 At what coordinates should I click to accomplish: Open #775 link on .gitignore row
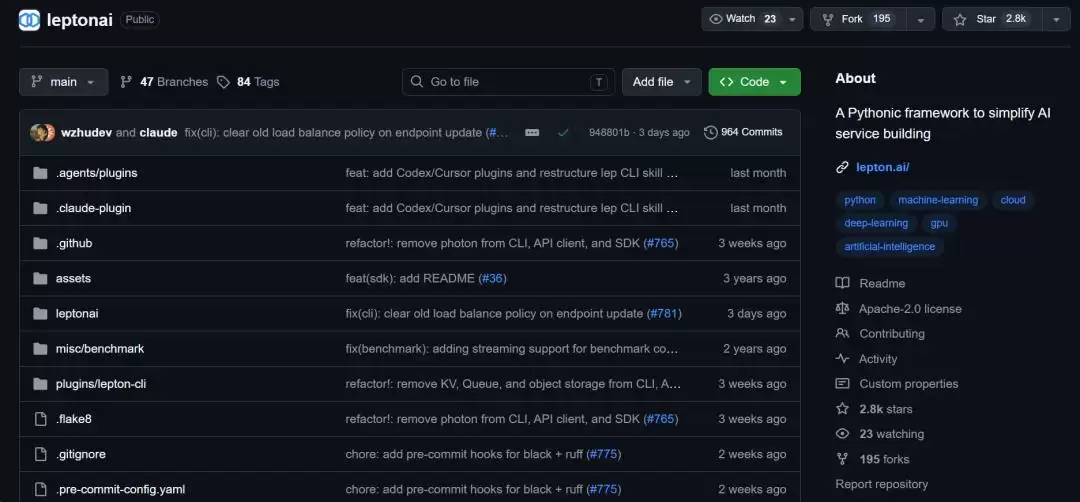pyautogui.click(x=604, y=454)
